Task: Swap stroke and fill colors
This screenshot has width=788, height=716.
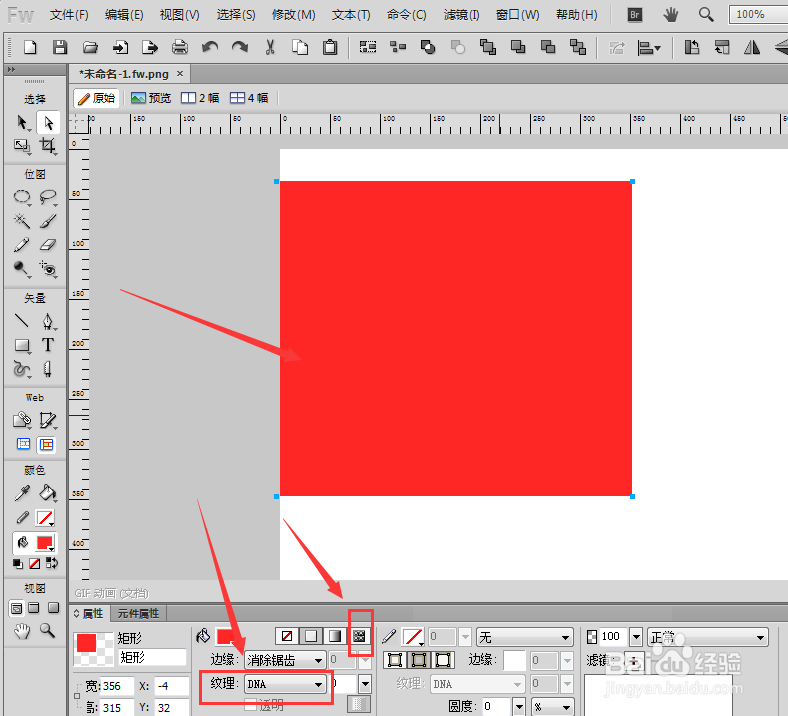Action: pos(52,563)
